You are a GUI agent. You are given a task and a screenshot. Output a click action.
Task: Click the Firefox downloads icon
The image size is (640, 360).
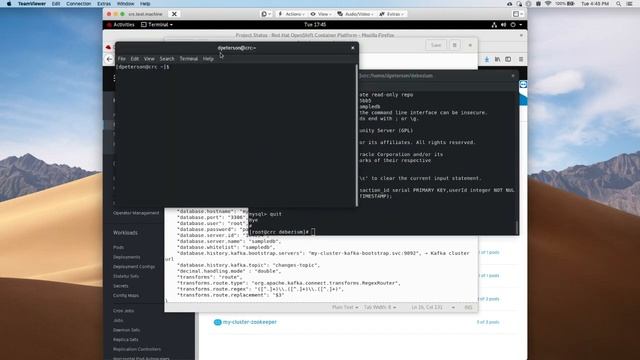click(487, 60)
